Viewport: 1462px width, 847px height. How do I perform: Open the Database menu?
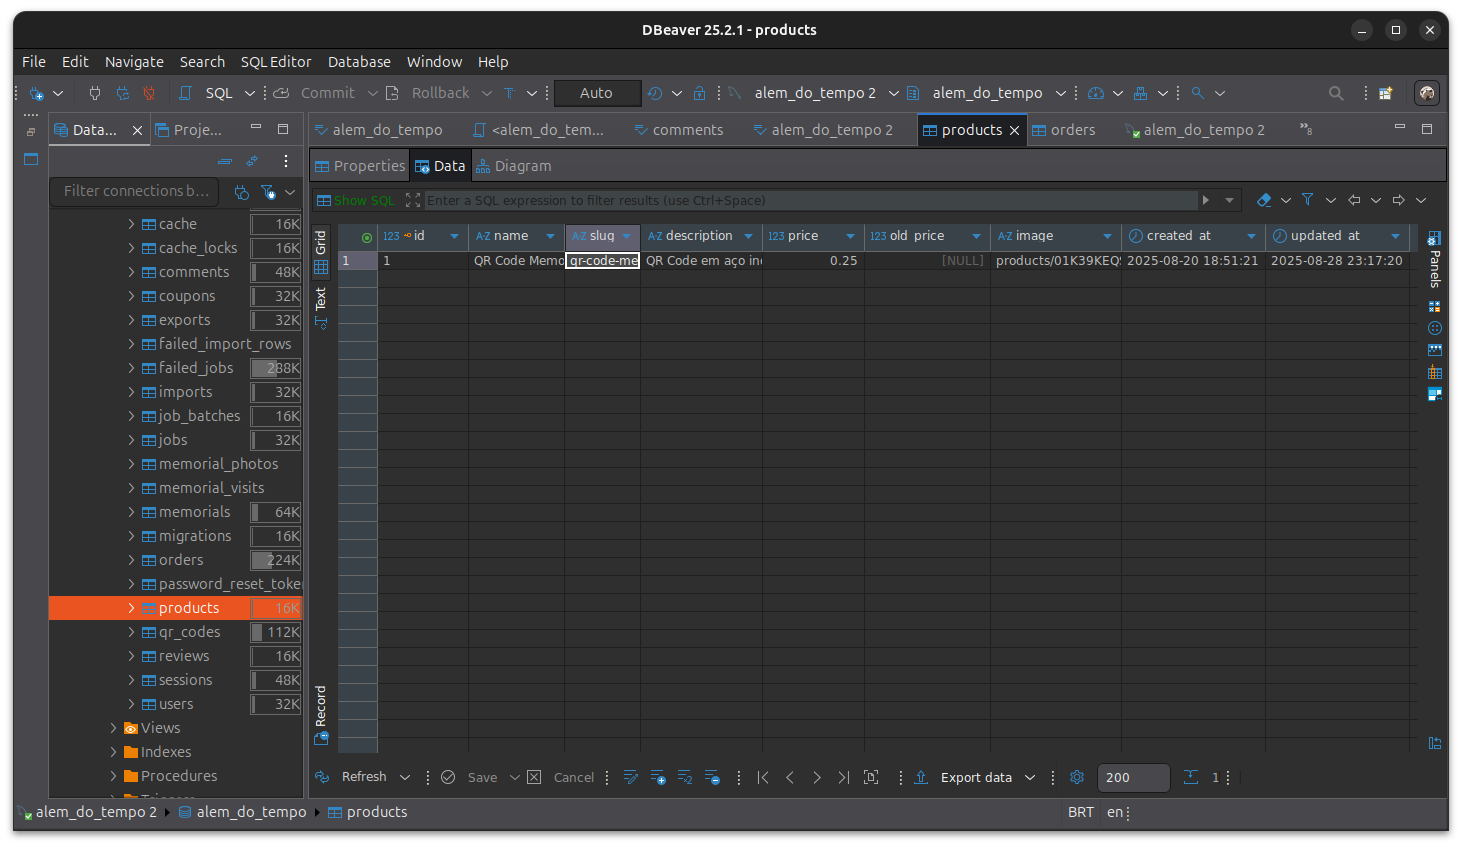click(x=359, y=62)
